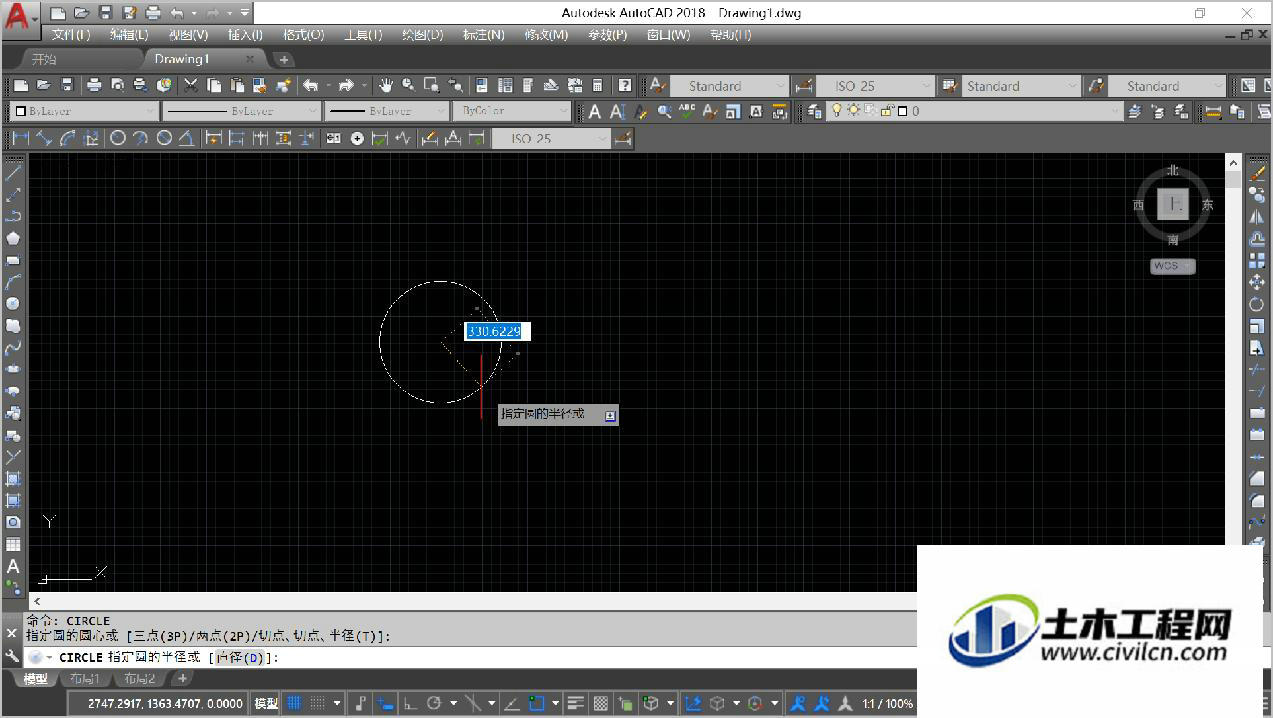
Task: Open the linetype ByLayer dropdown
Action: tap(241, 111)
